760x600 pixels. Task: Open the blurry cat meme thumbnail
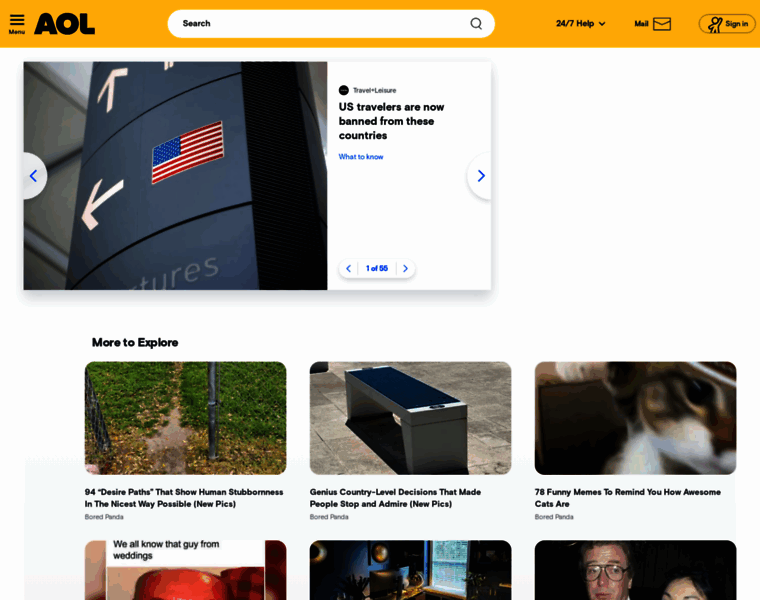click(635, 418)
